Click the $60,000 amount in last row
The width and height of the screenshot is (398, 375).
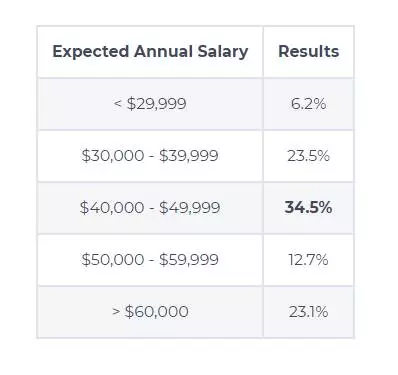coord(157,312)
